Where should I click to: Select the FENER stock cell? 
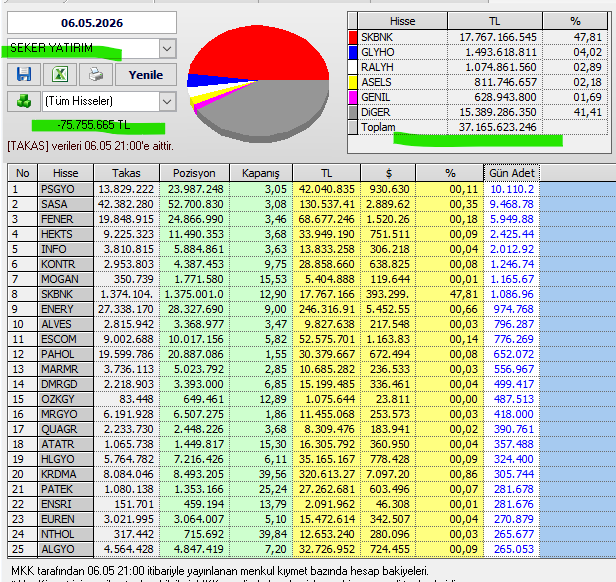click(x=66, y=219)
